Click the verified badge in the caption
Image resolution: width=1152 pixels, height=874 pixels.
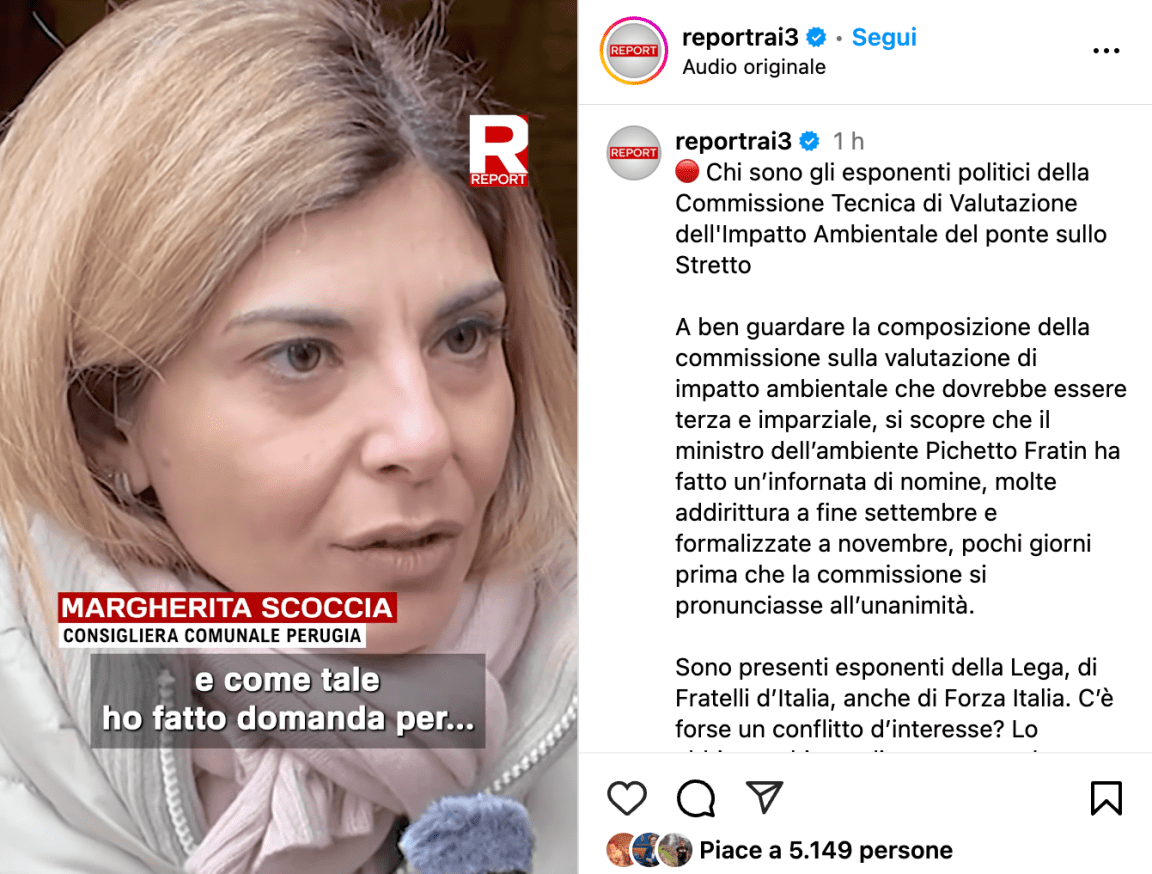pos(810,140)
